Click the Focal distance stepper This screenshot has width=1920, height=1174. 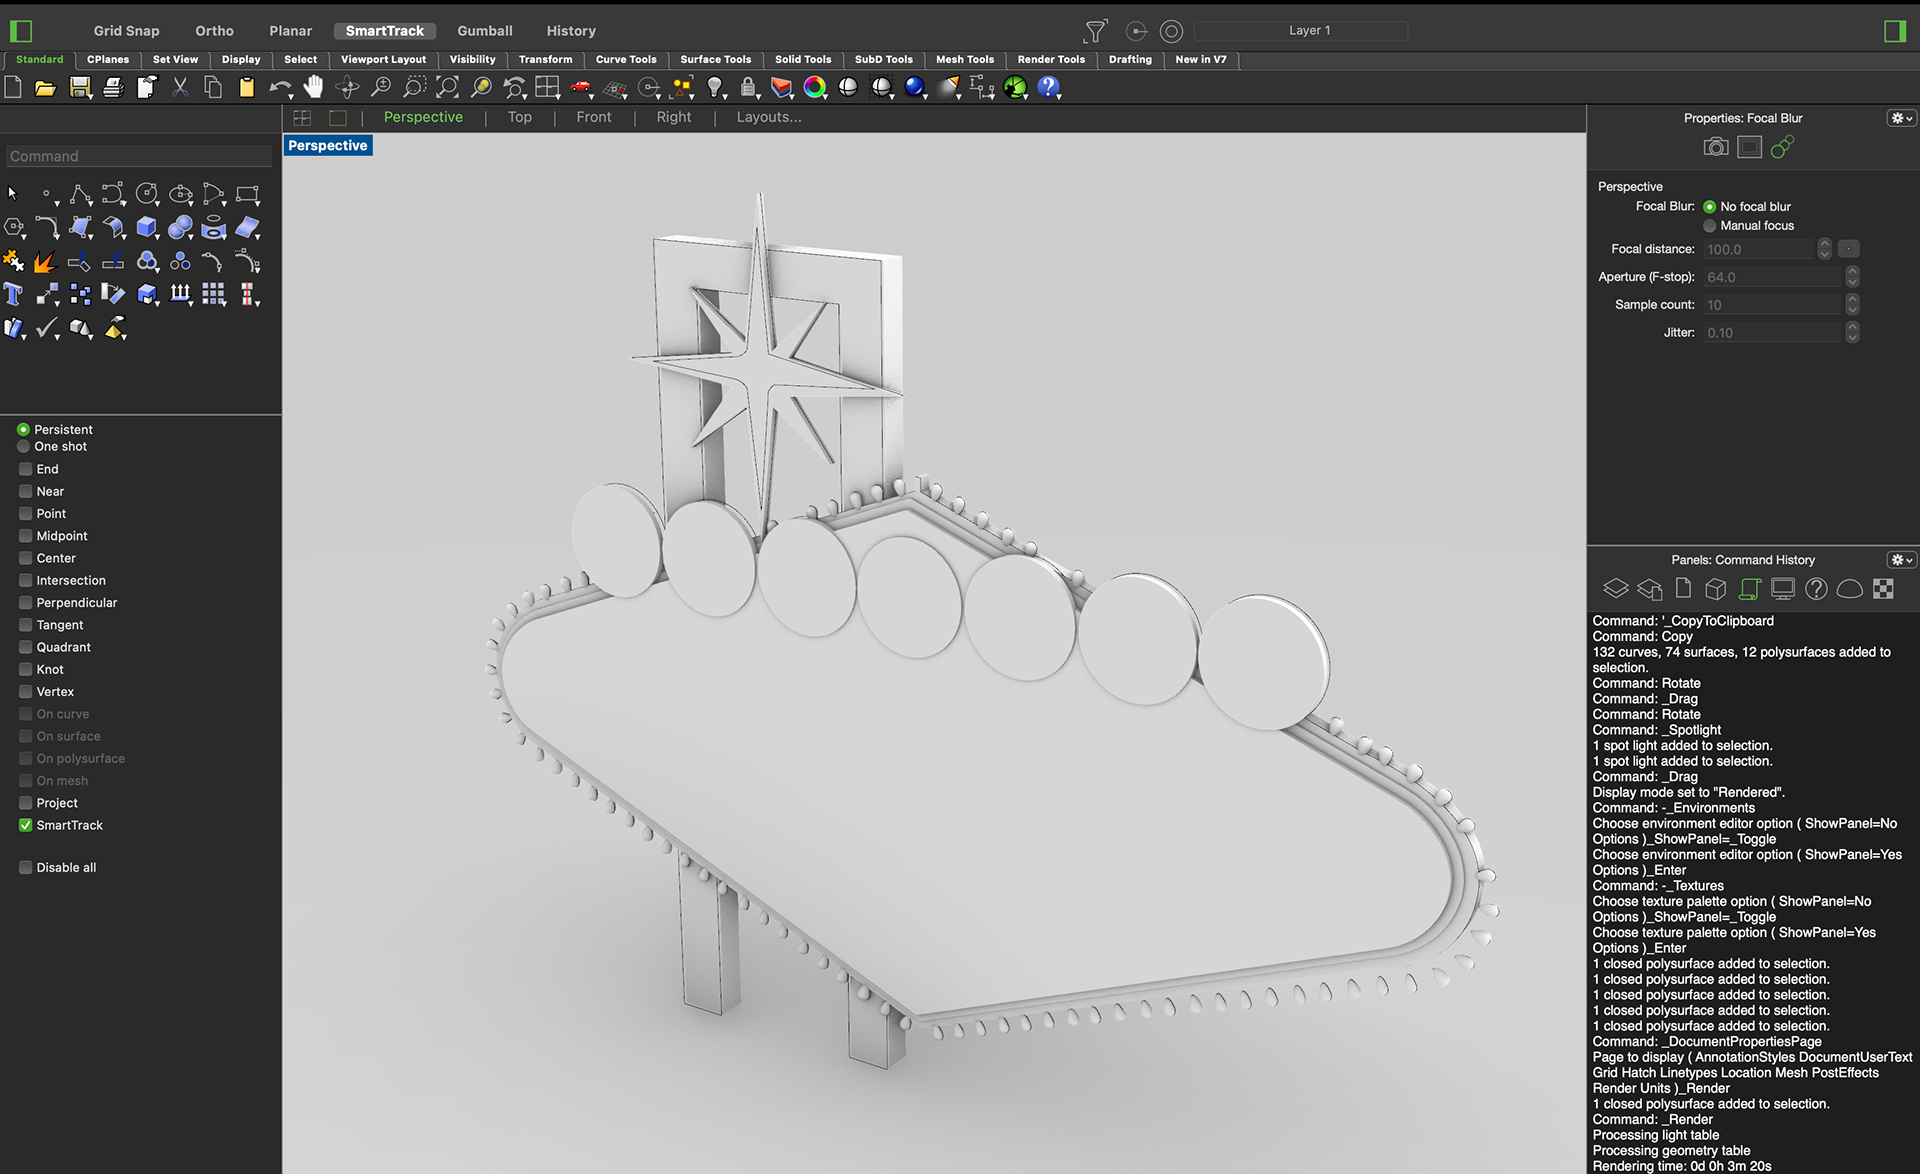click(x=1824, y=249)
